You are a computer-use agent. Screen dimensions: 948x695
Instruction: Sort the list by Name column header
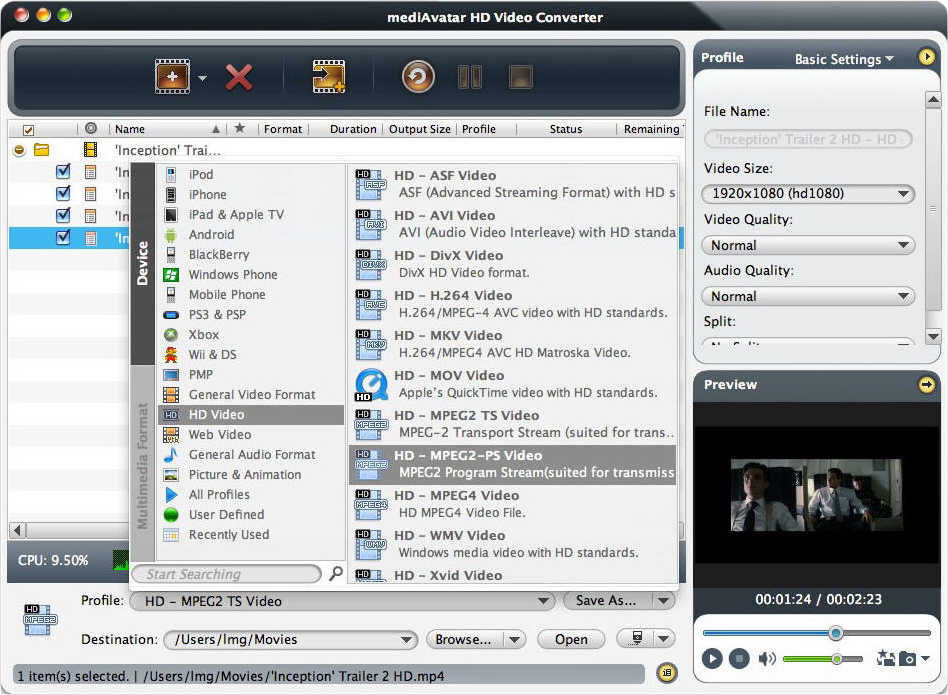(166, 129)
